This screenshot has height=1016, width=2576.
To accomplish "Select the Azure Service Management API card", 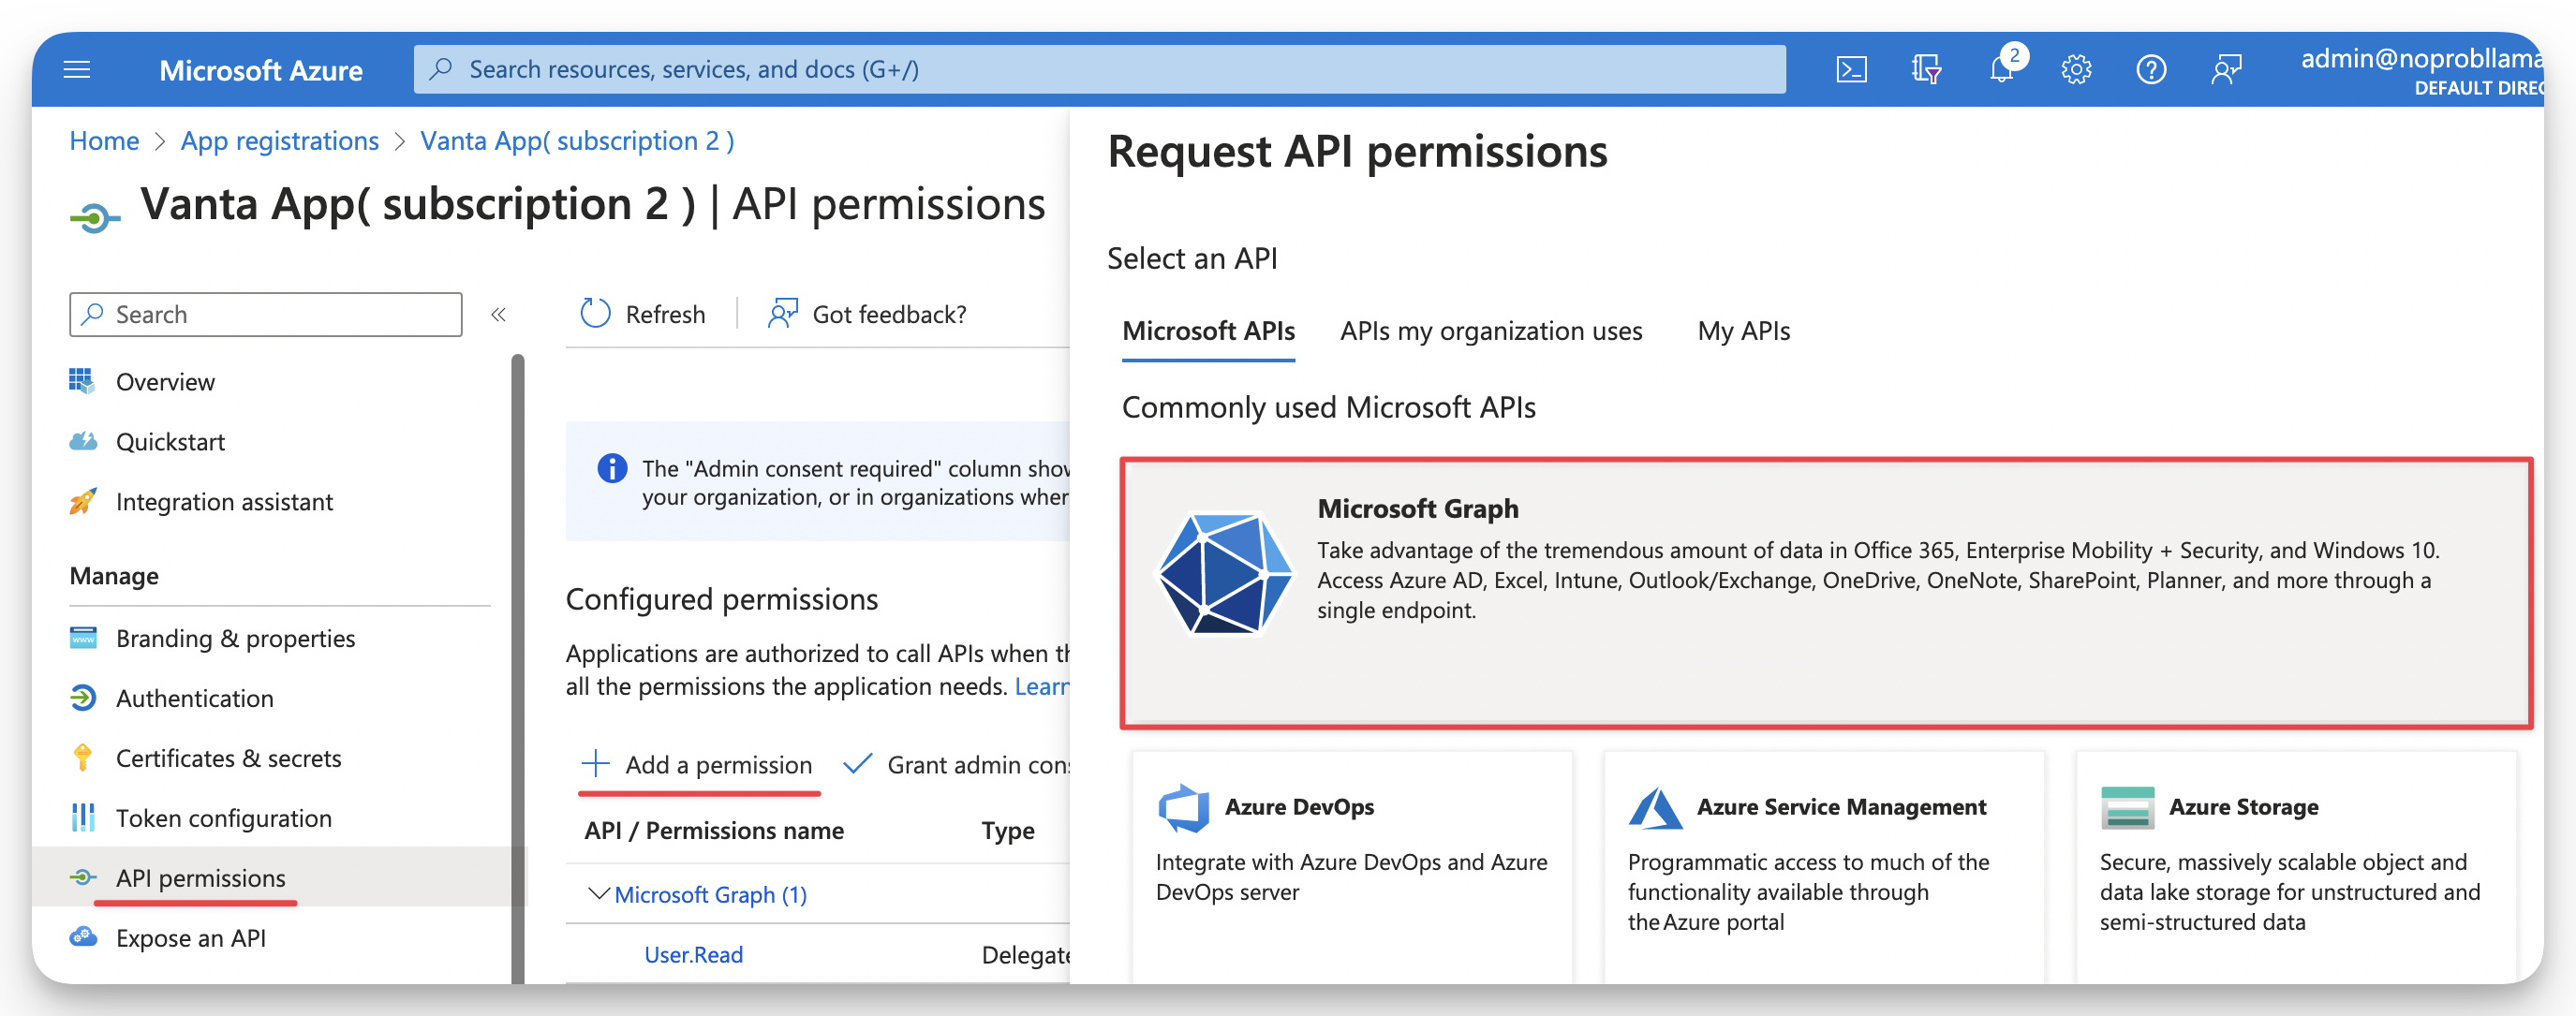I will pyautogui.click(x=1824, y=868).
